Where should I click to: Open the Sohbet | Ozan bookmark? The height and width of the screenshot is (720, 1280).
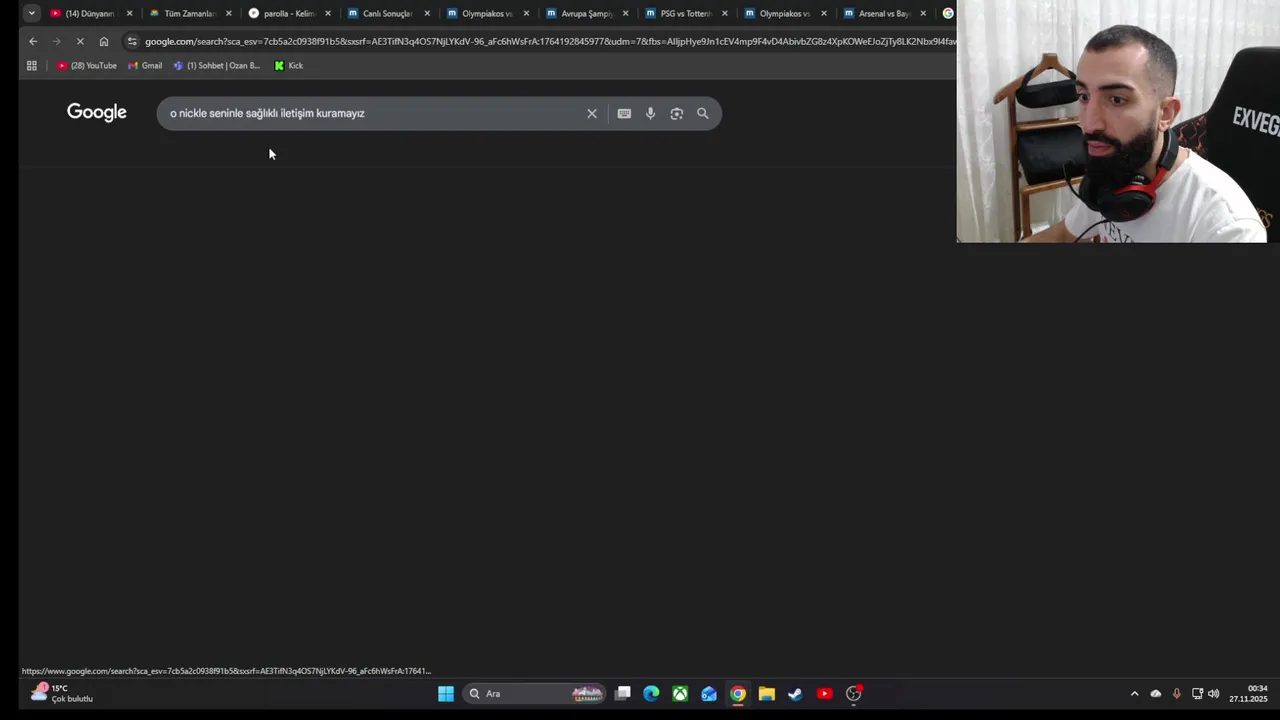tap(217, 66)
